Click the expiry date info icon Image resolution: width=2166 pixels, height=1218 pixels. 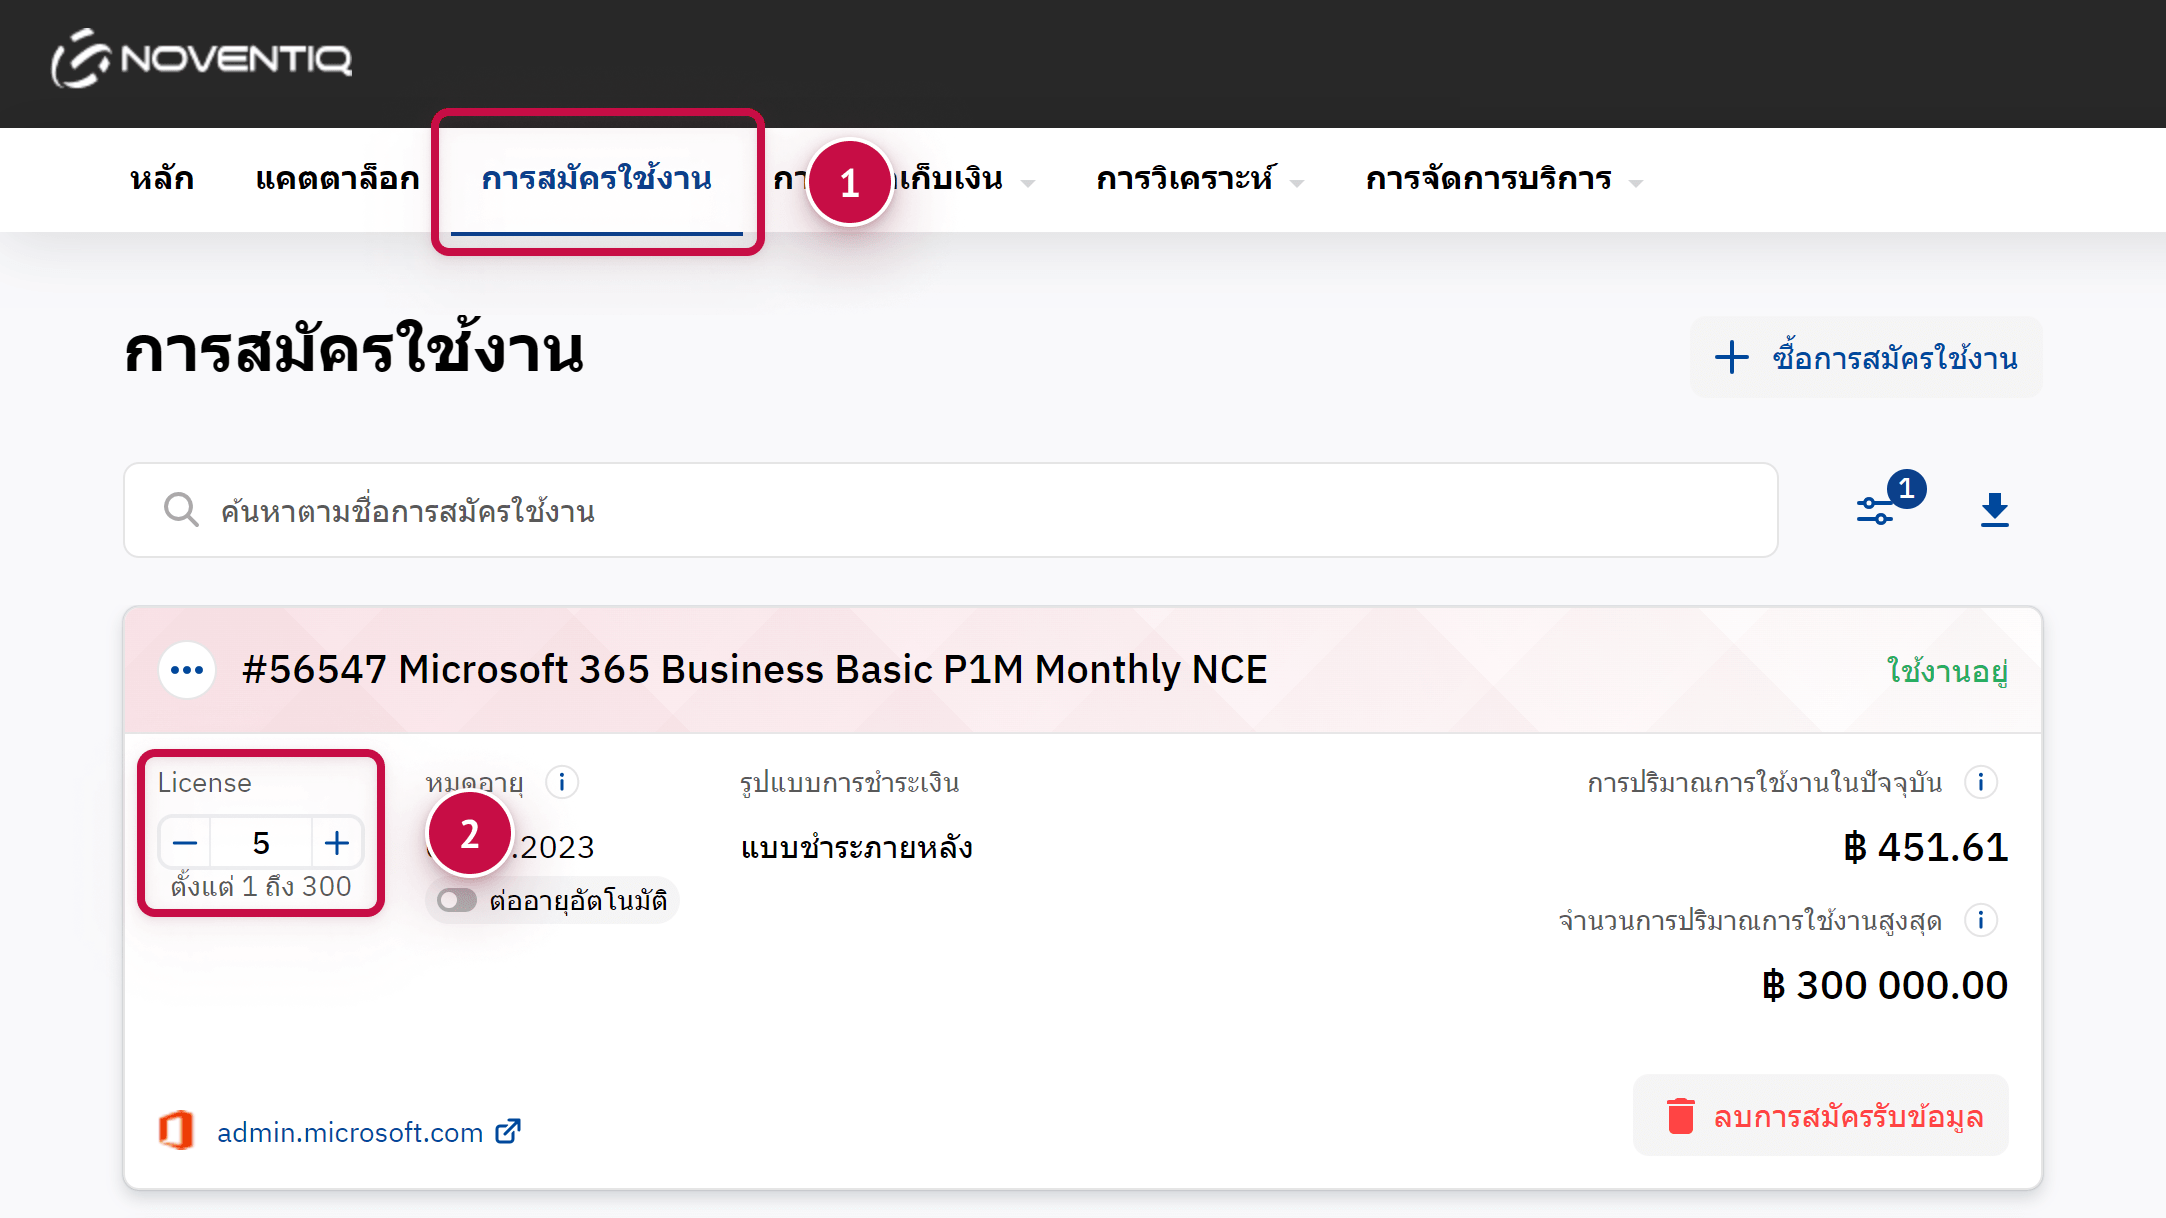click(x=562, y=782)
